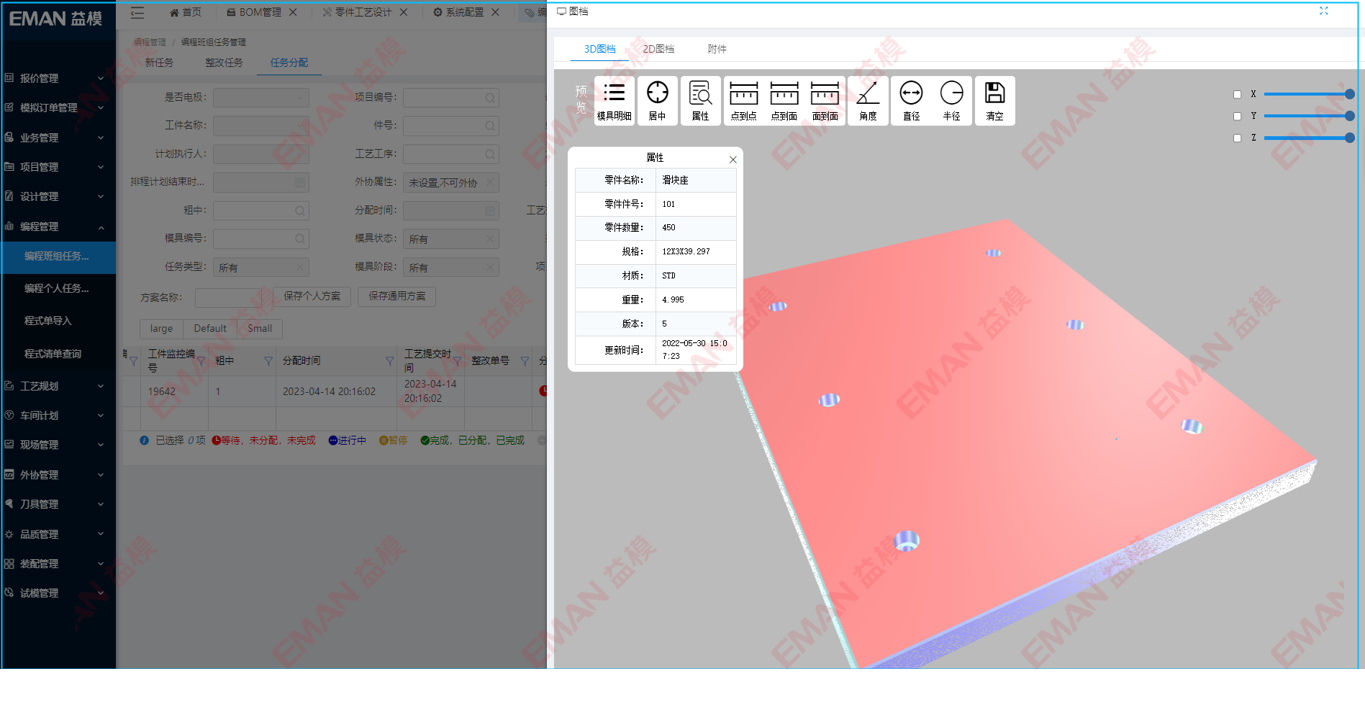This screenshot has height=713, width=1365.
Task: Select the 点到点 measurement tool
Action: (x=743, y=101)
